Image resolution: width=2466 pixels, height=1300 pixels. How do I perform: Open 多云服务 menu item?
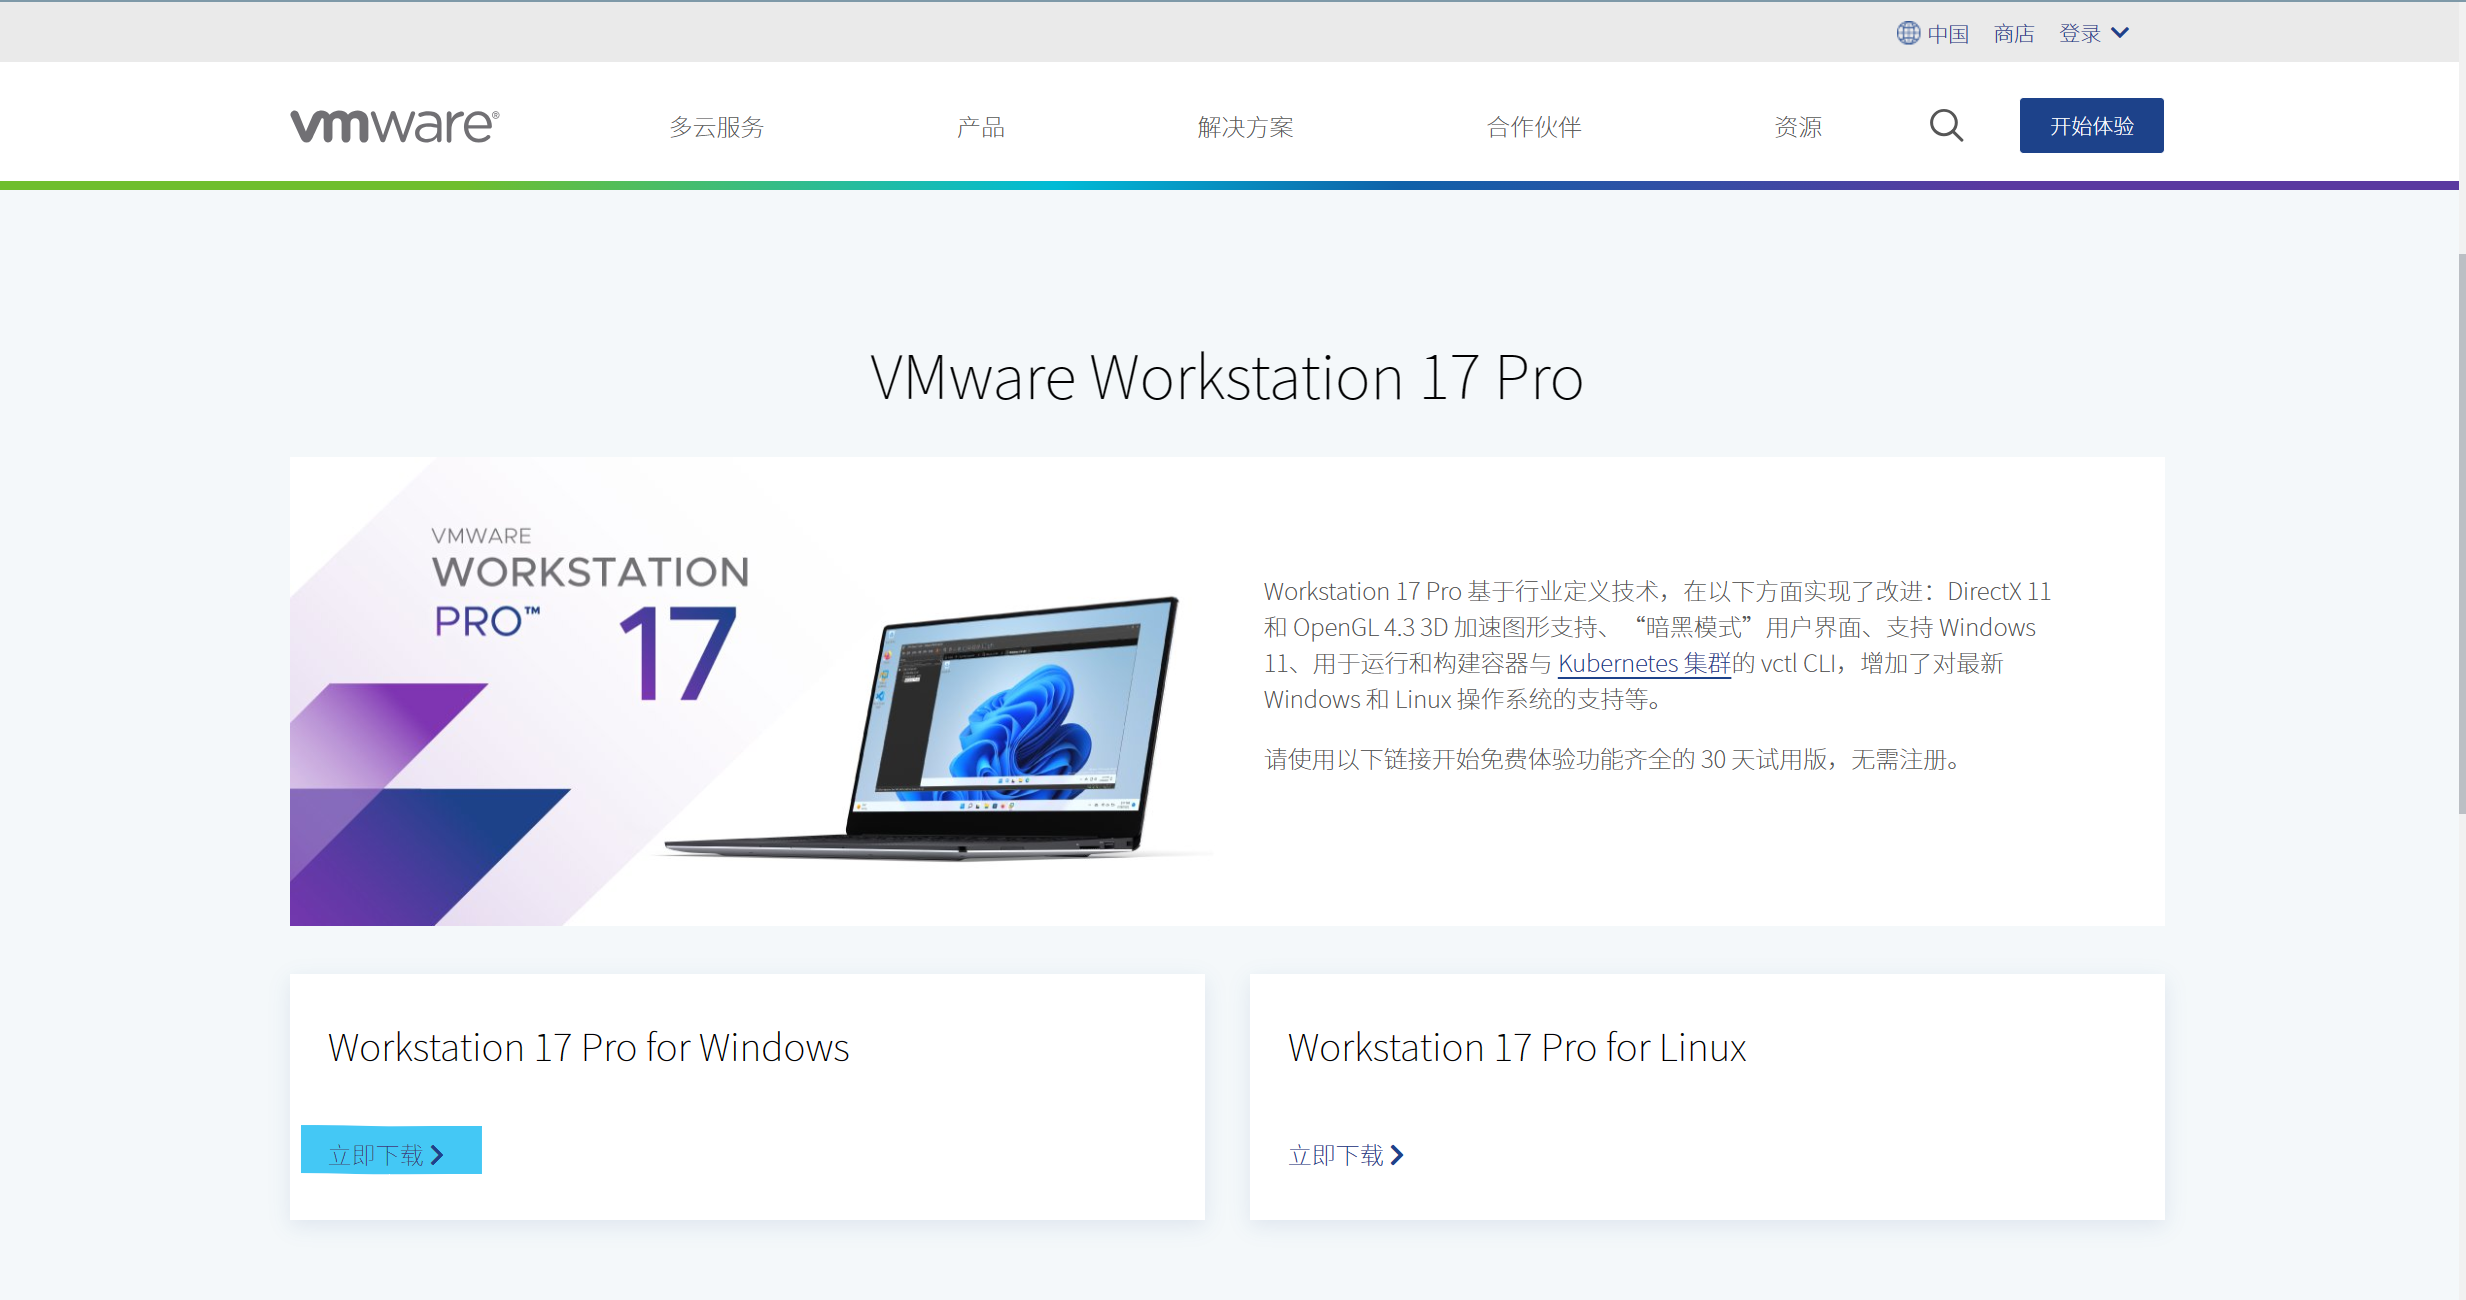pyautogui.click(x=718, y=126)
